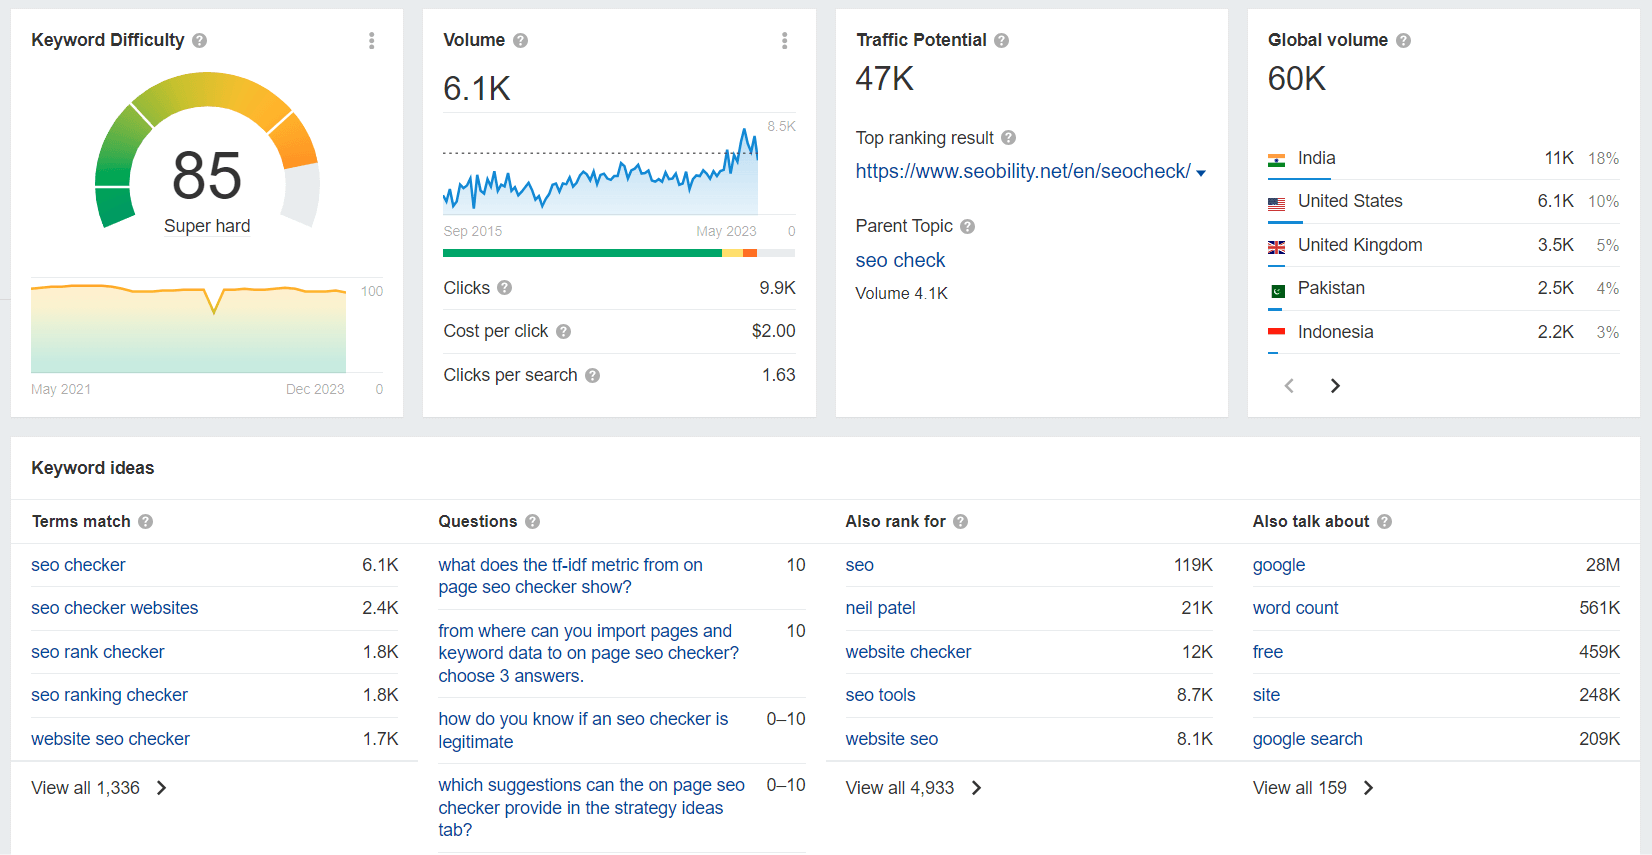The width and height of the screenshot is (1652, 855).
Task: View all 1,336 terms match keywords
Action: point(99,788)
